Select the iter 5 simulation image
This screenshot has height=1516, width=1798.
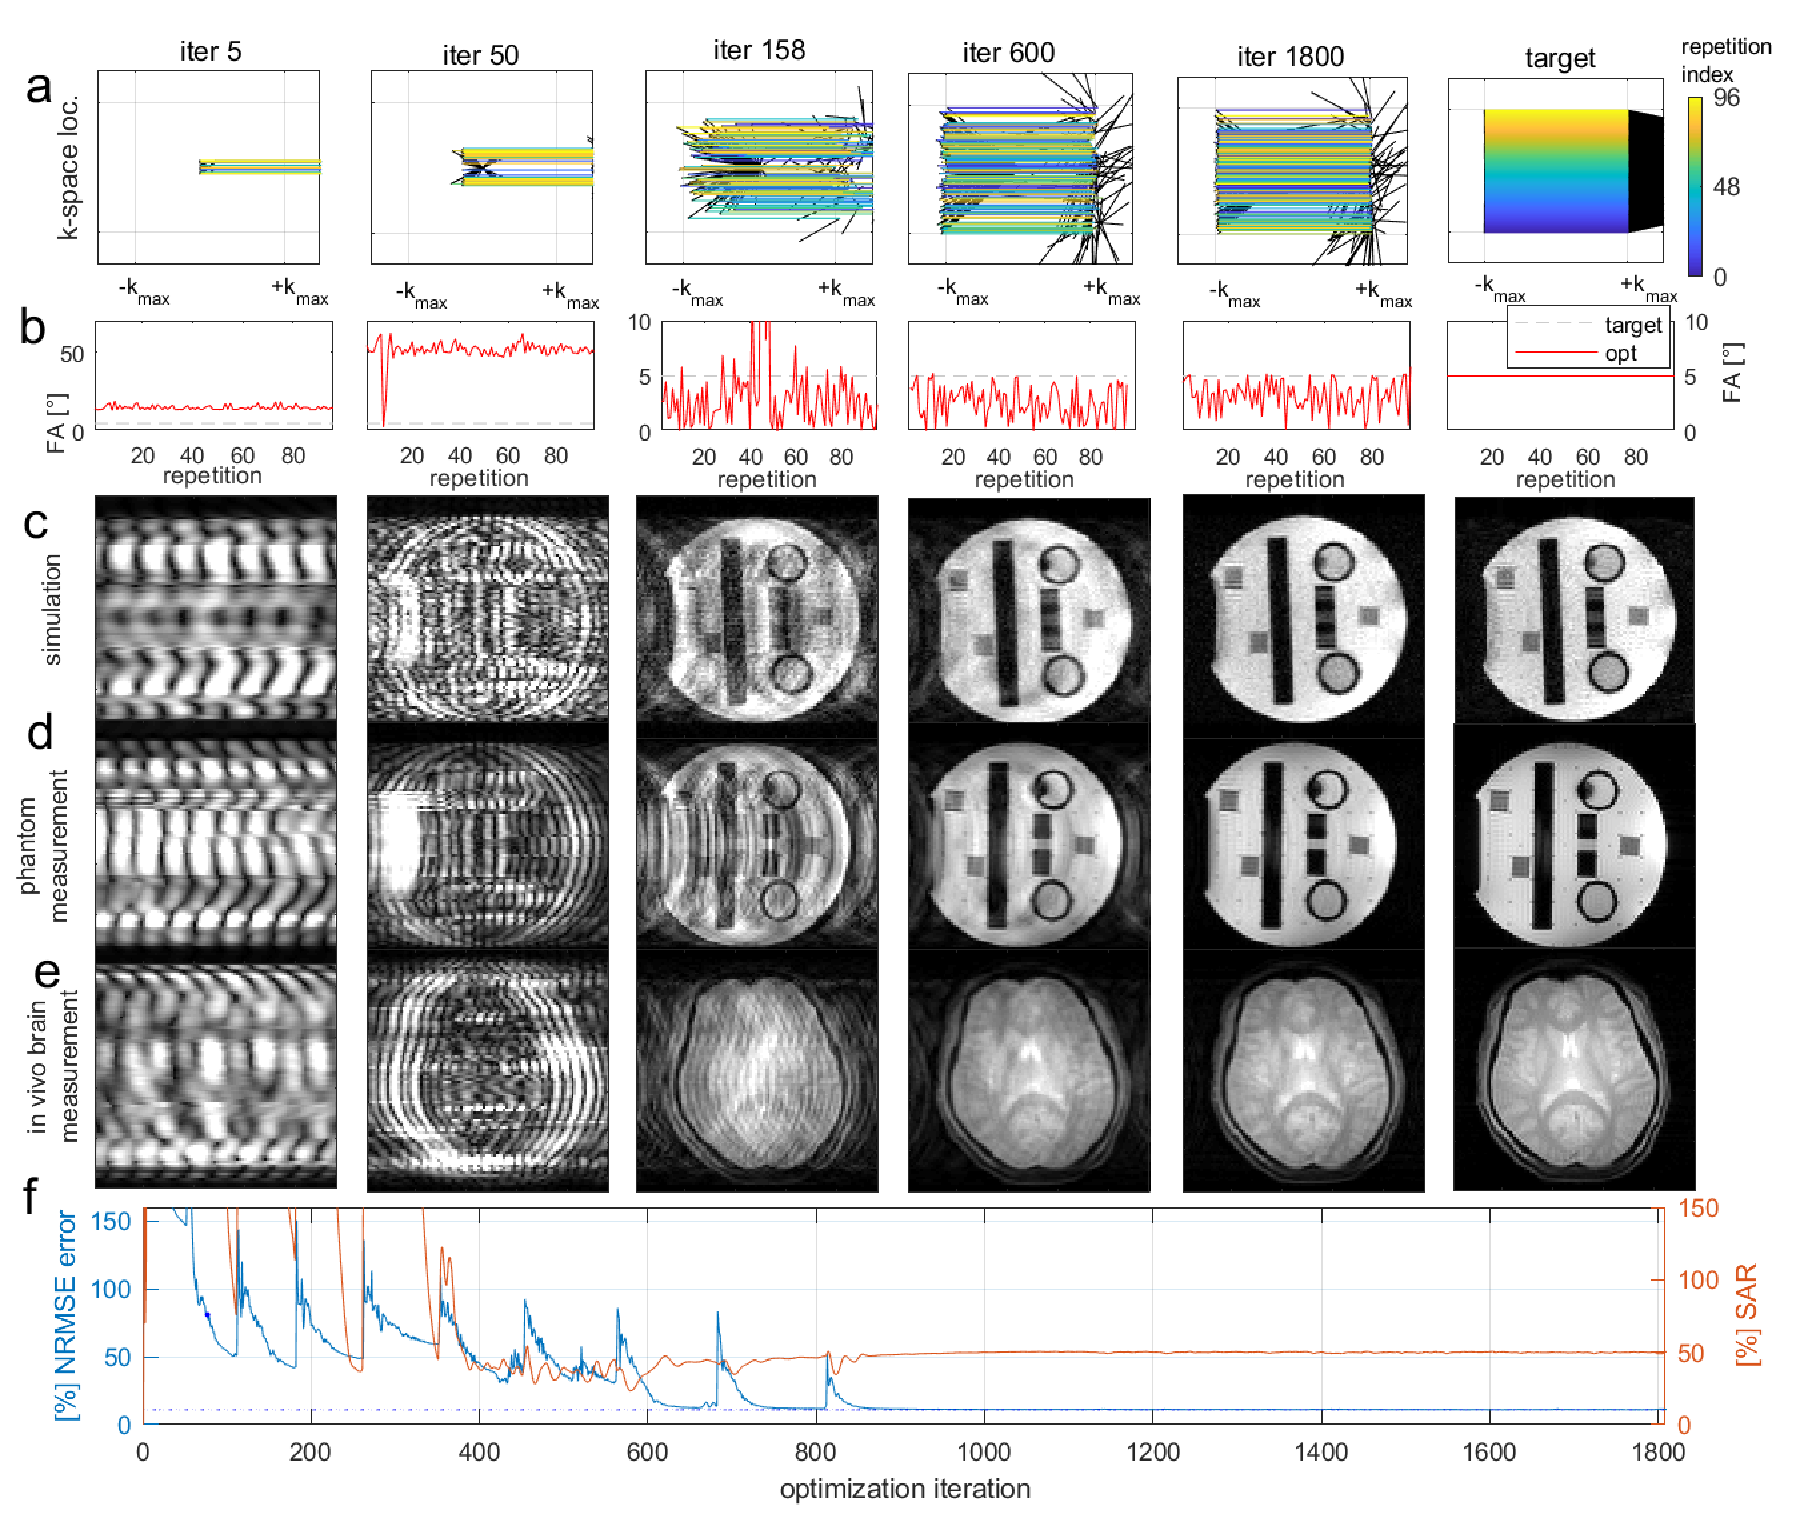(x=215, y=608)
